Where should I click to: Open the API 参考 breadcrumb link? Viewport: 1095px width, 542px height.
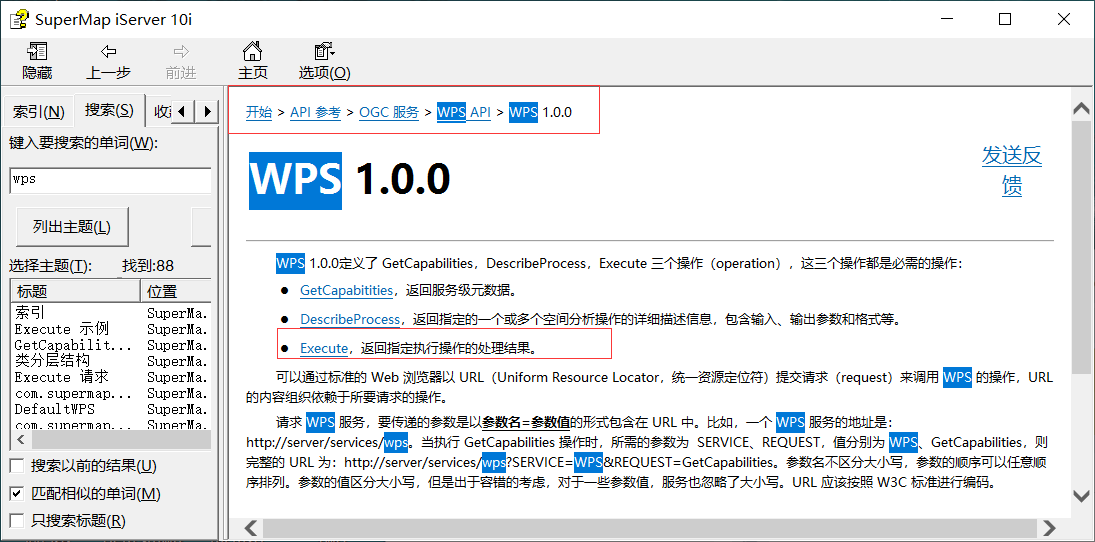point(315,112)
